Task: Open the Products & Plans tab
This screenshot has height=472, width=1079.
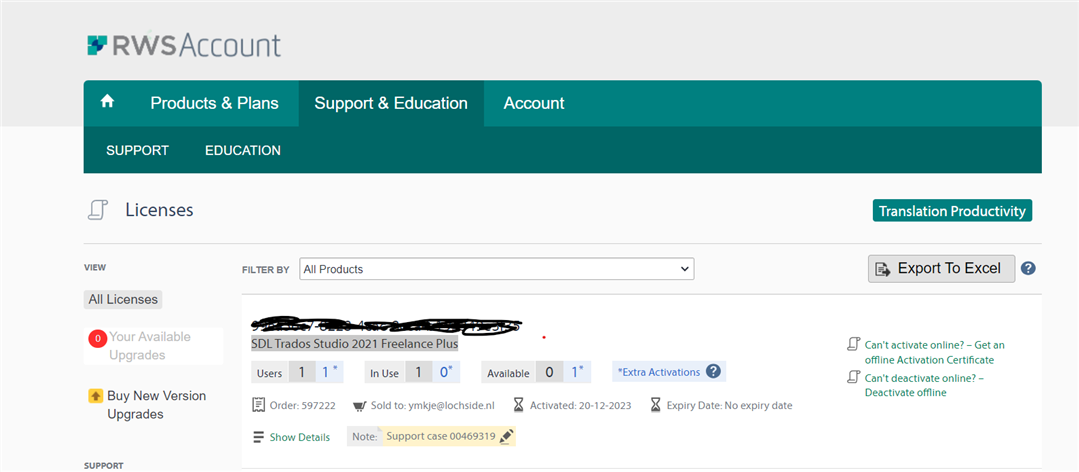Action: (215, 103)
